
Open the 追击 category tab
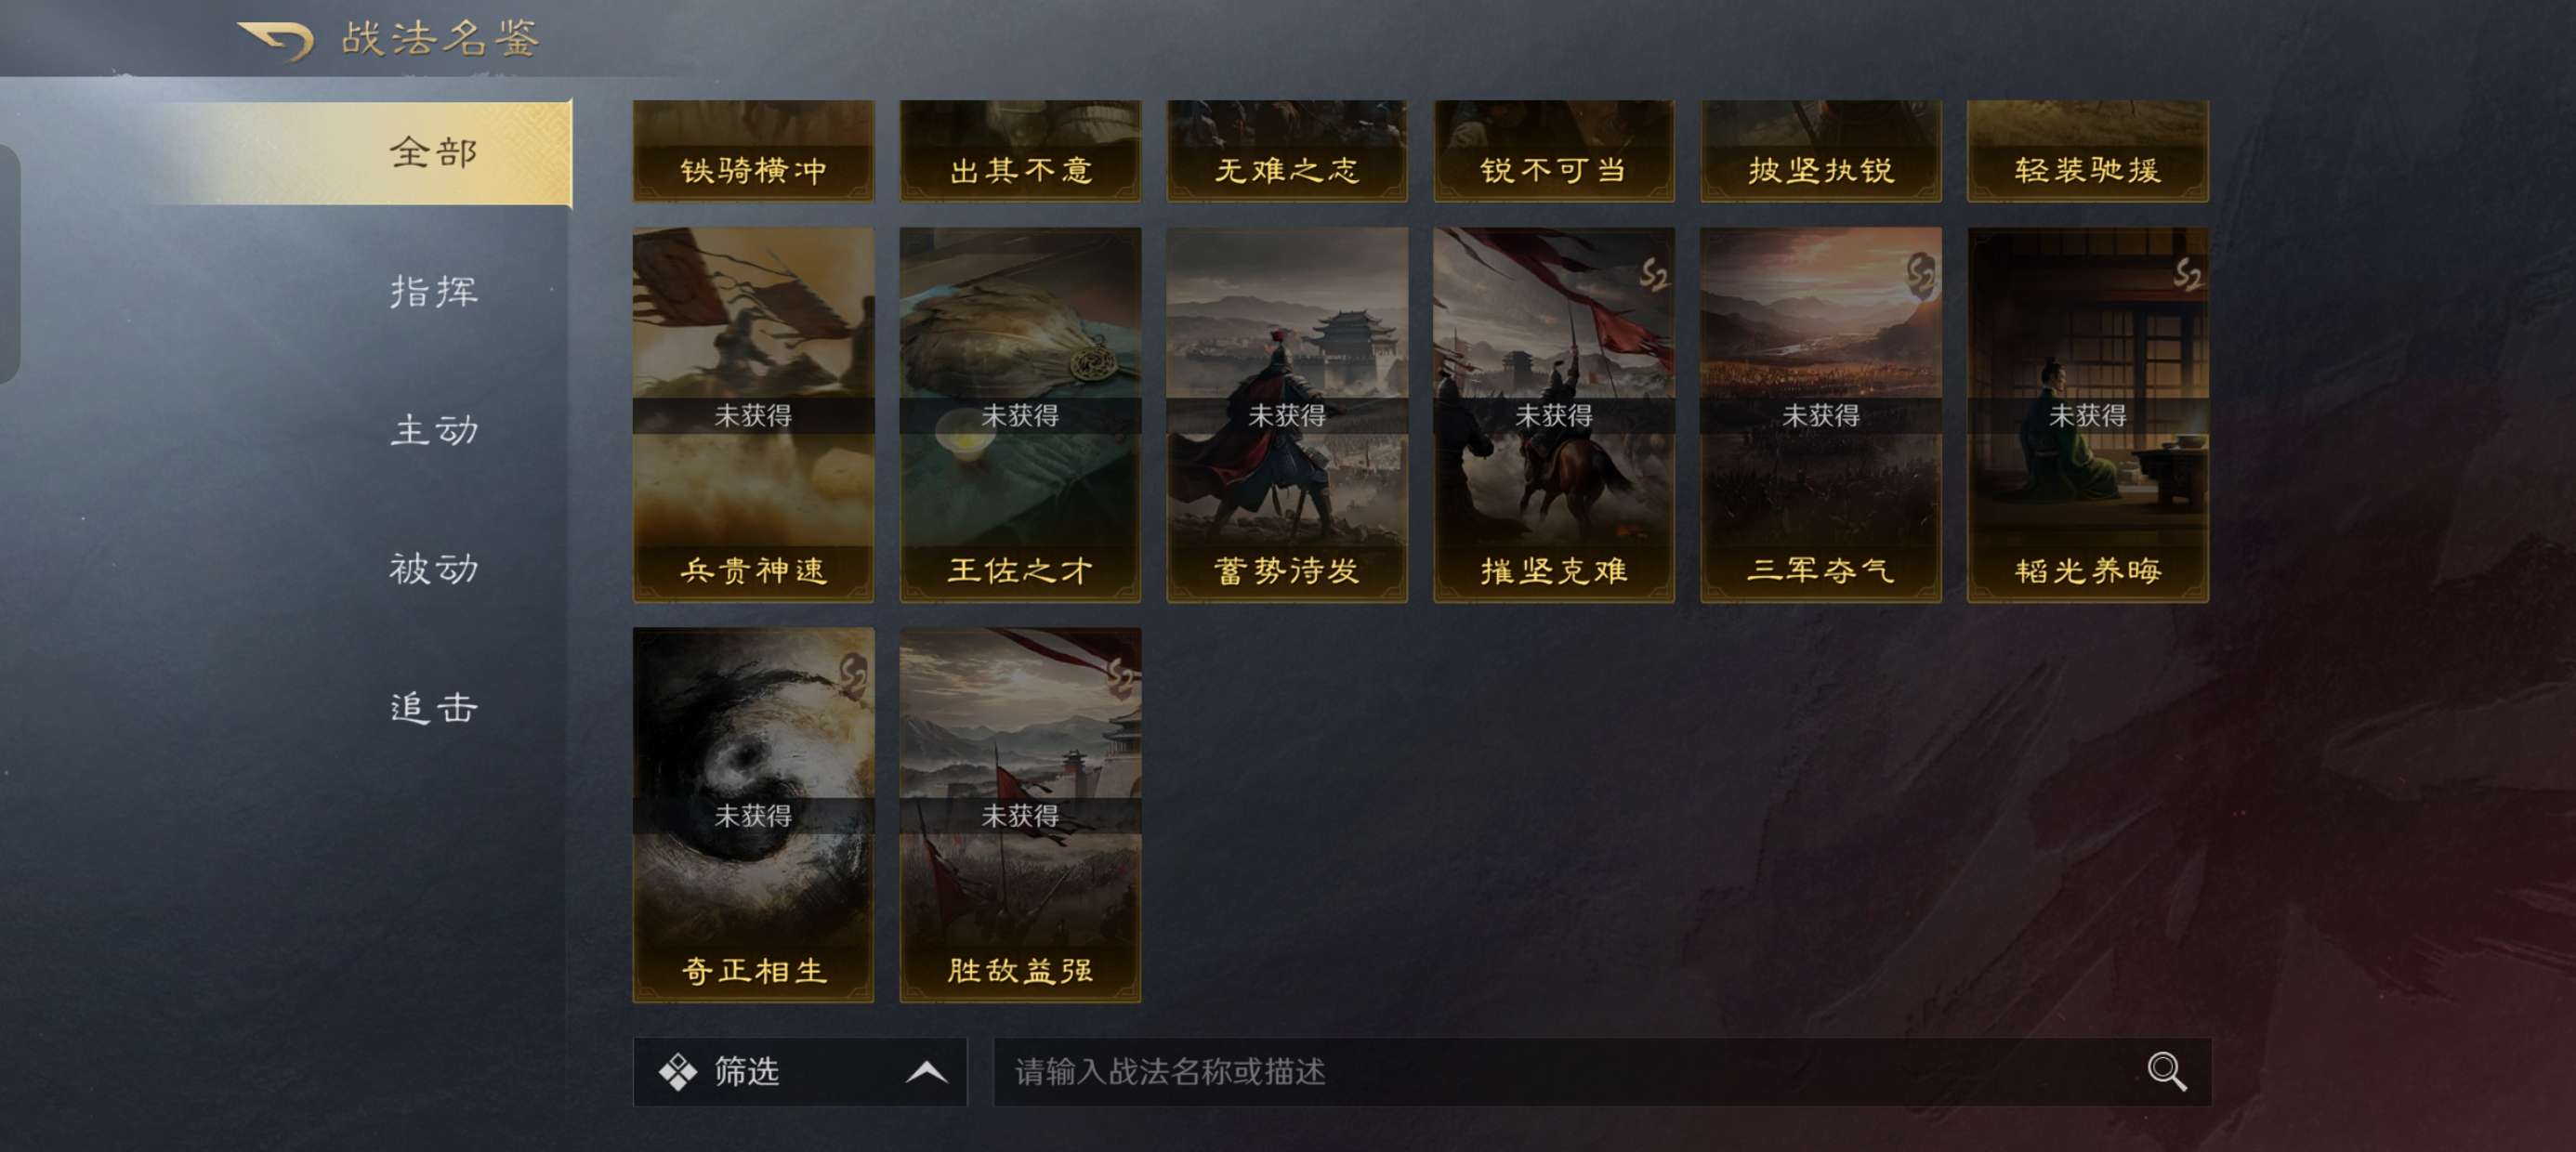pyautogui.click(x=434, y=707)
